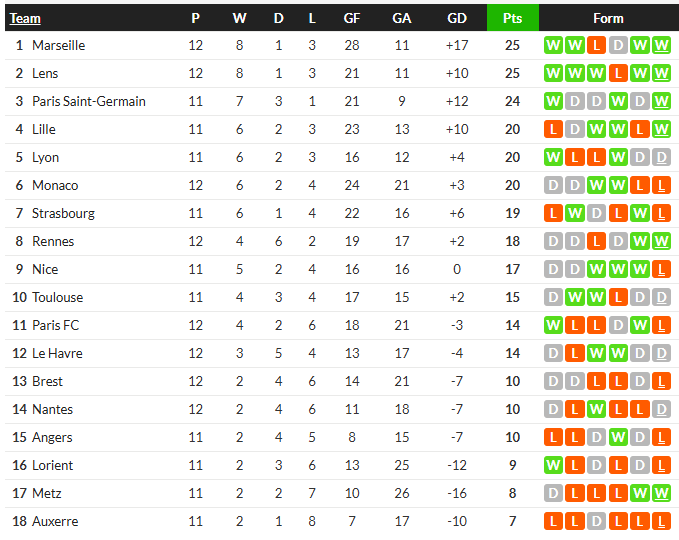Open Metz's underlined W form badge

click(x=661, y=493)
